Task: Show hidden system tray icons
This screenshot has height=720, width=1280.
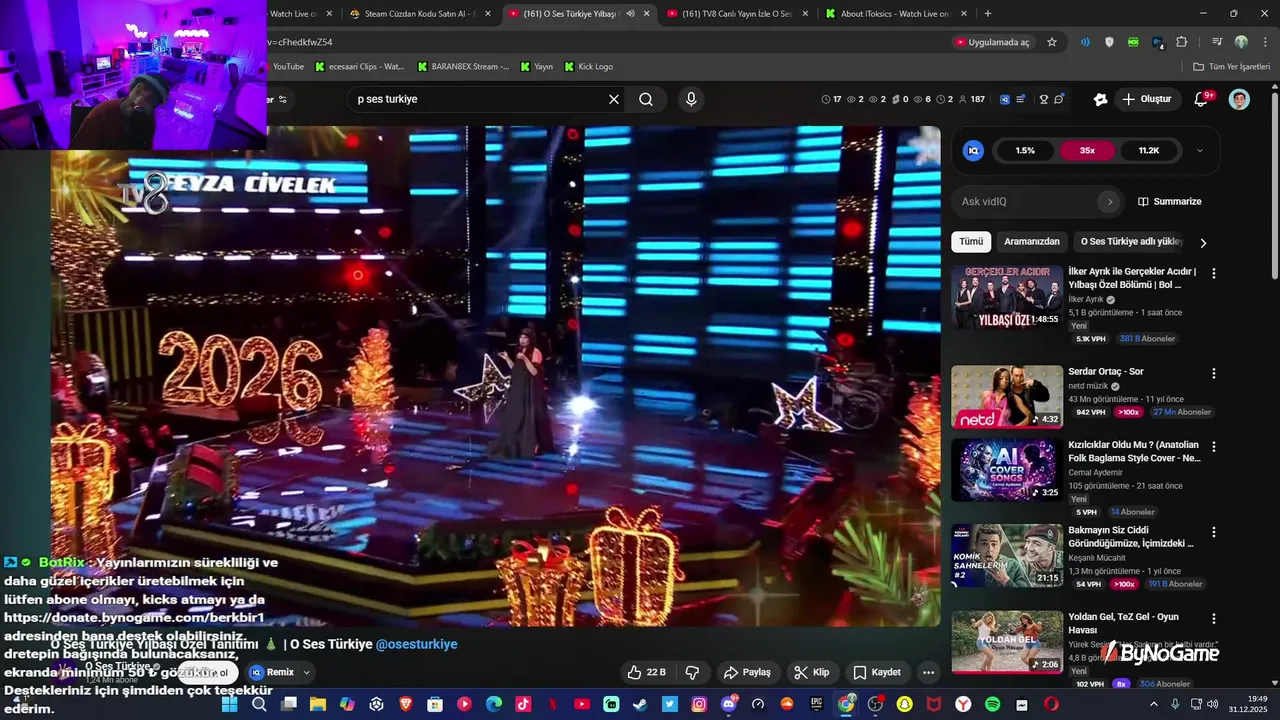Action: [1154, 704]
